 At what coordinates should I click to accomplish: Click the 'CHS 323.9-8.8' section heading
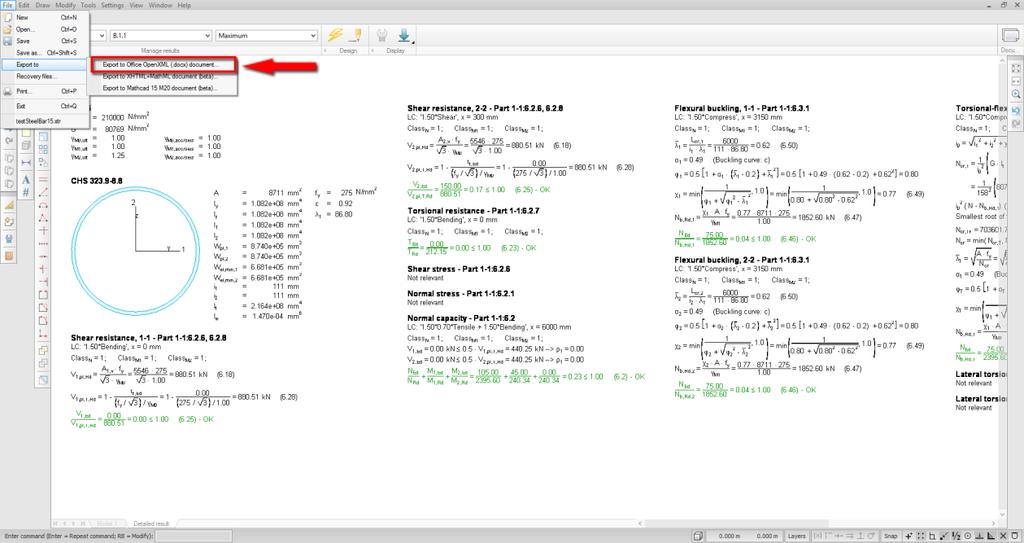[97, 180]
